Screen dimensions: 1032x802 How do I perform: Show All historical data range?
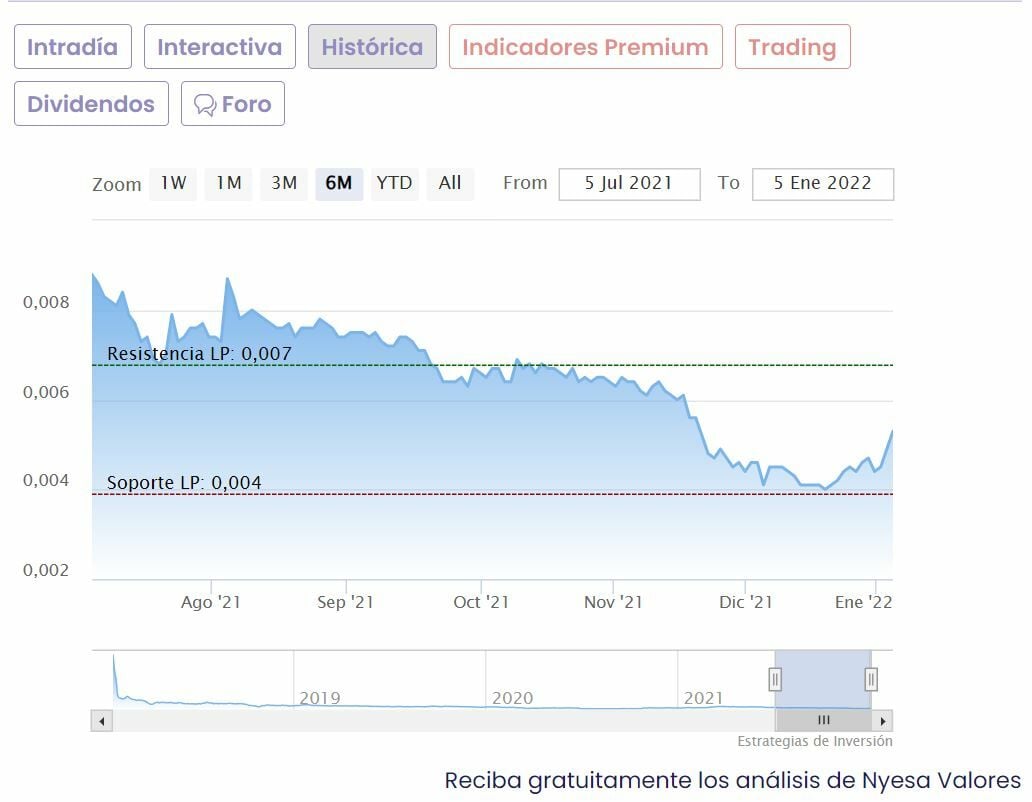point(450,184)
